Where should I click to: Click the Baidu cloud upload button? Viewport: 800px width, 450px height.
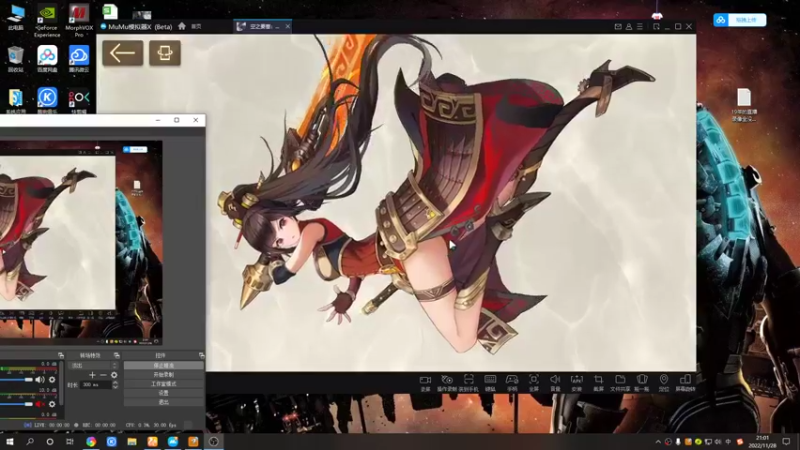click(740, 20)
